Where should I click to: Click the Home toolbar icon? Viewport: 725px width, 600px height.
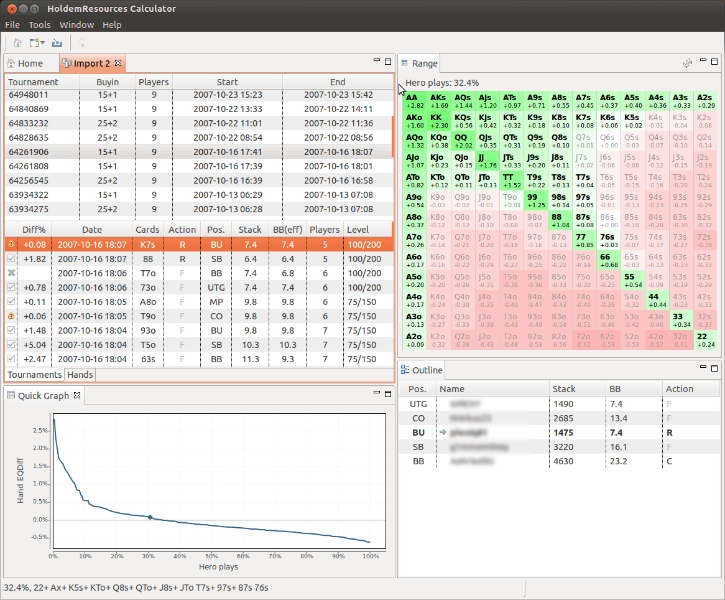point(17,43)
